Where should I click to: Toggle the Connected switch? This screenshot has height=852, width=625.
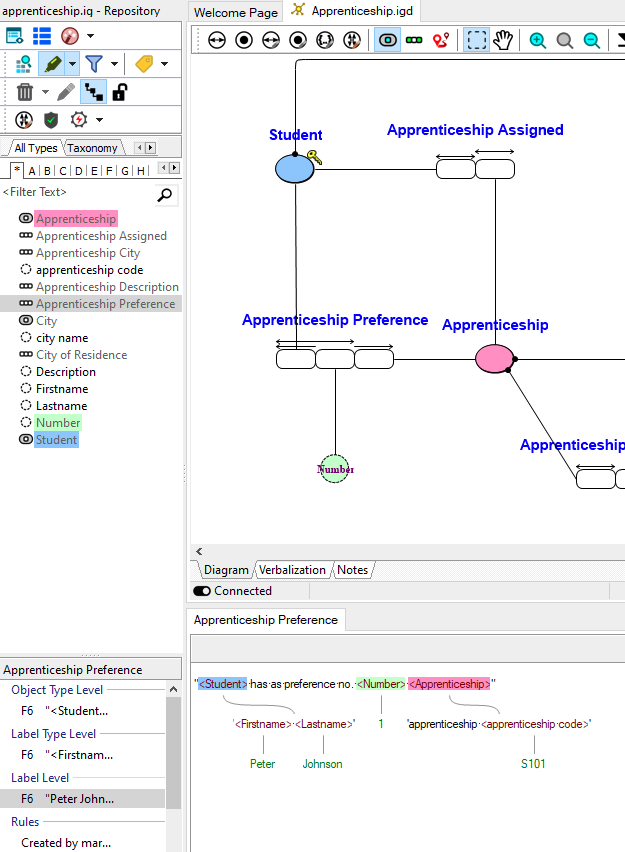(x=202, y=591)
